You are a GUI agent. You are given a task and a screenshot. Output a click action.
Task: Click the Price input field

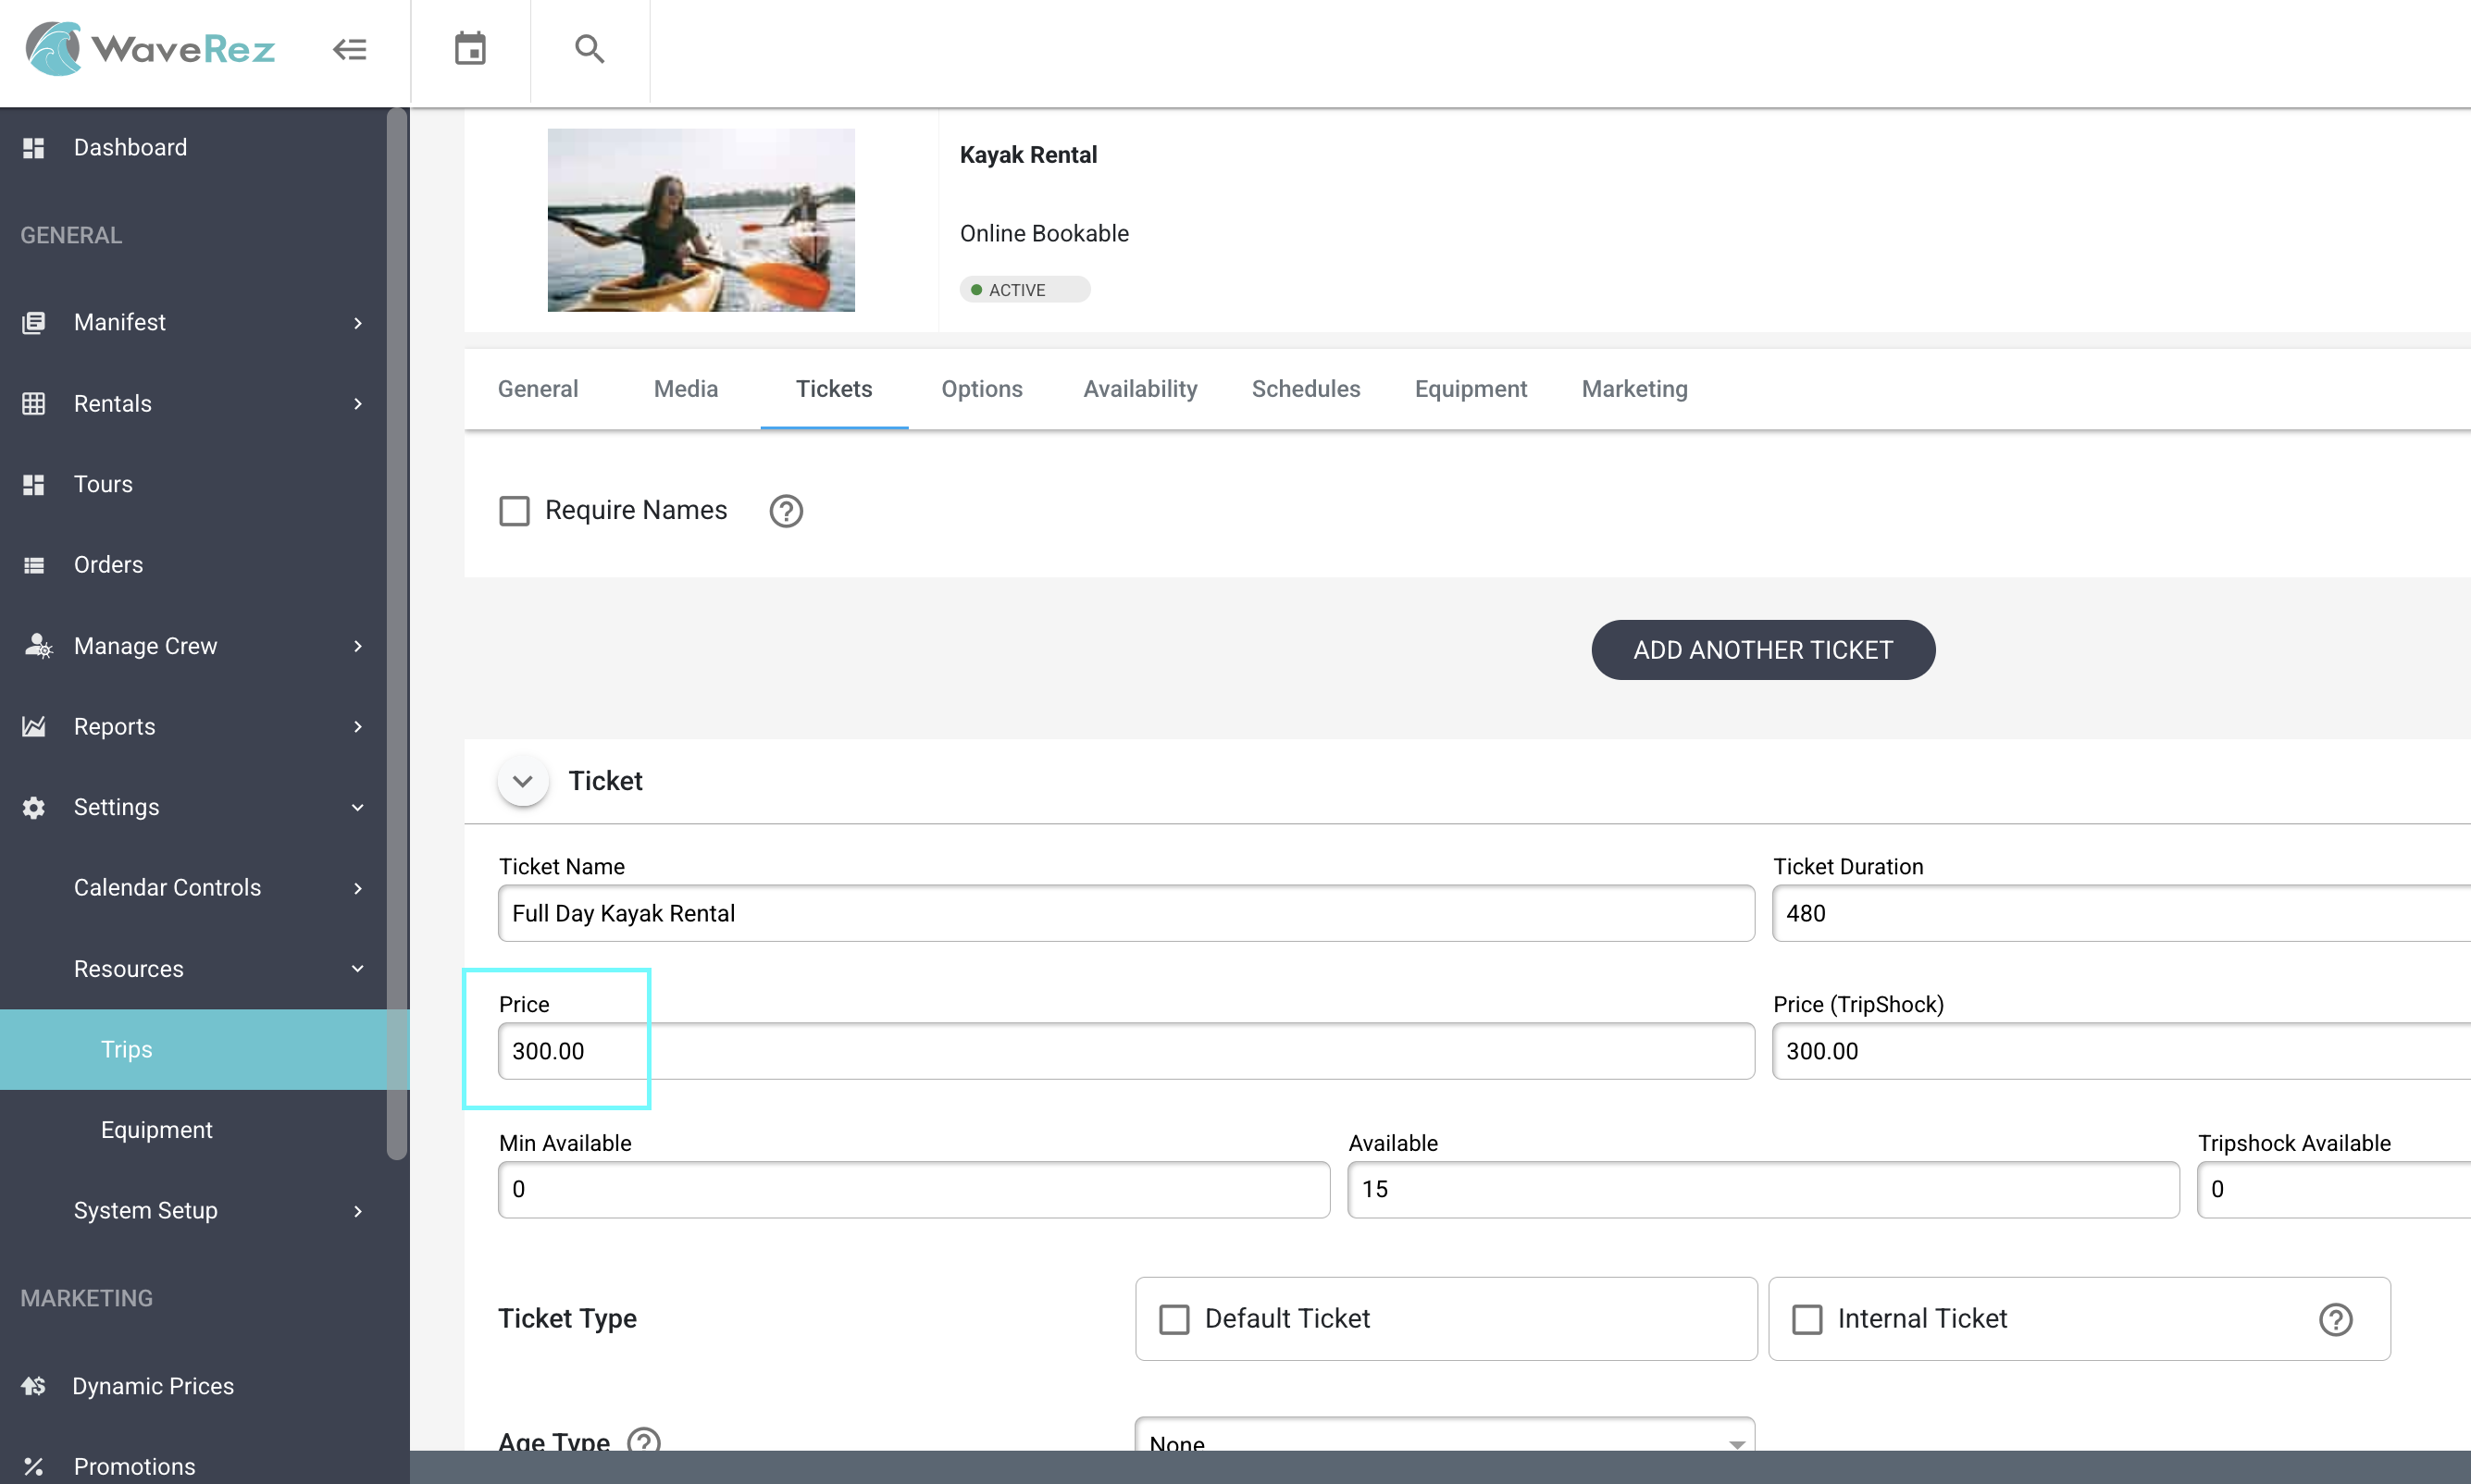[x=1126, y=1051]
